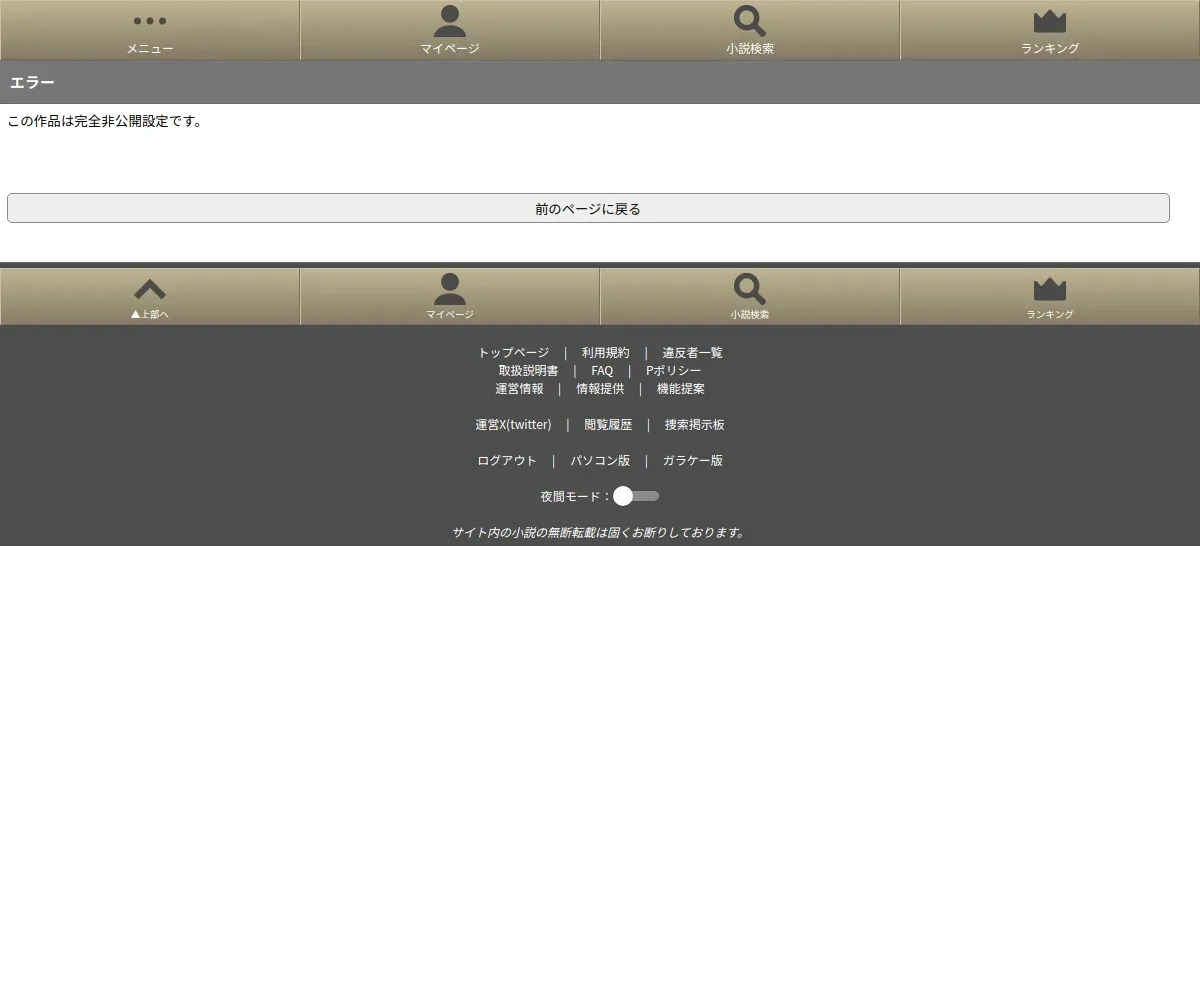Open the 情報提供 footer link
Viewport: 1200px width, 1000px height.
coord(600,389)
